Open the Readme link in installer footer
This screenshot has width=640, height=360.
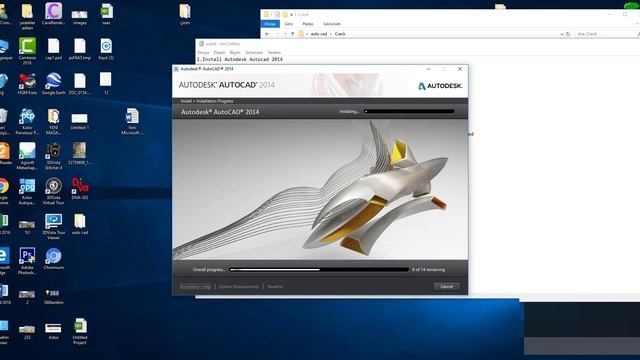pos(275,287)
